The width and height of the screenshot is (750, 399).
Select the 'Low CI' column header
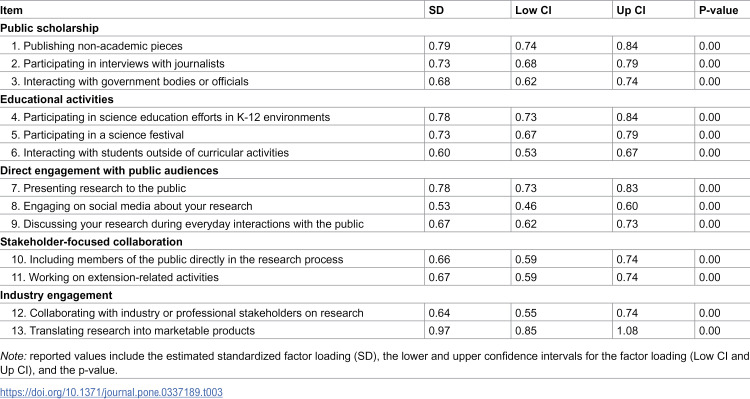point(533,10)
